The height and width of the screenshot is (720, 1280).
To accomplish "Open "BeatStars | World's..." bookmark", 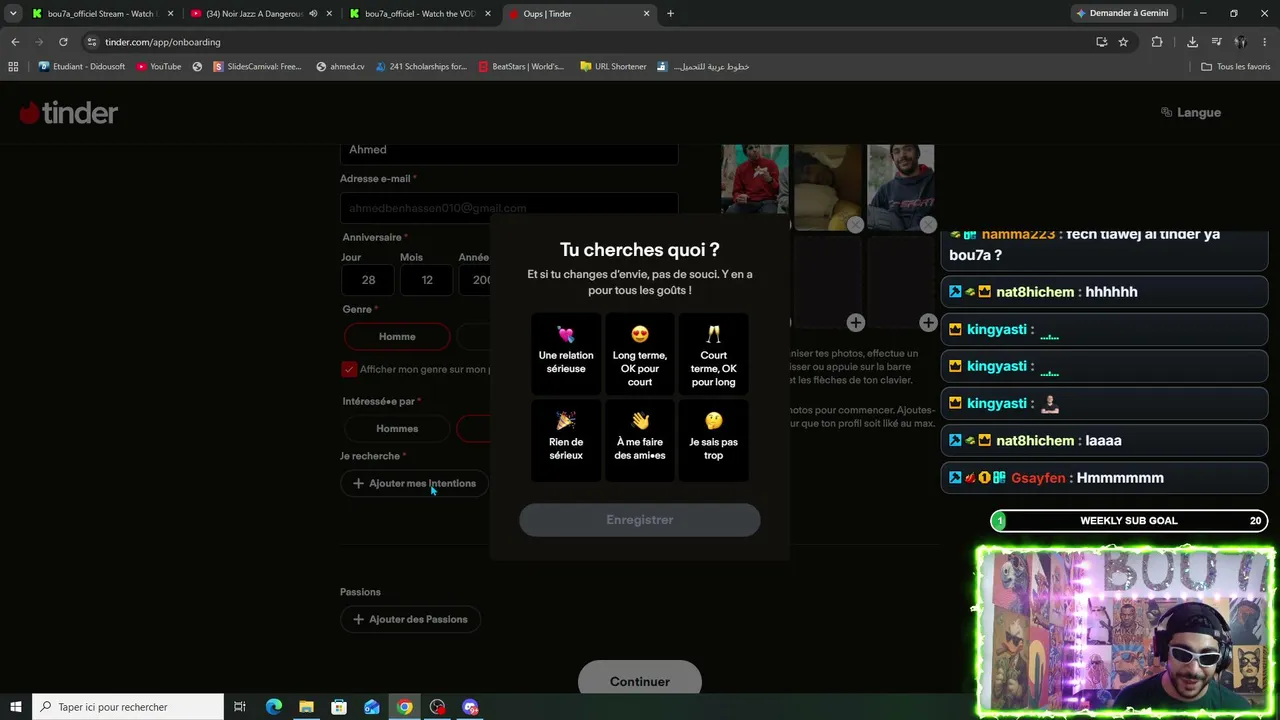I will (521, 67).
